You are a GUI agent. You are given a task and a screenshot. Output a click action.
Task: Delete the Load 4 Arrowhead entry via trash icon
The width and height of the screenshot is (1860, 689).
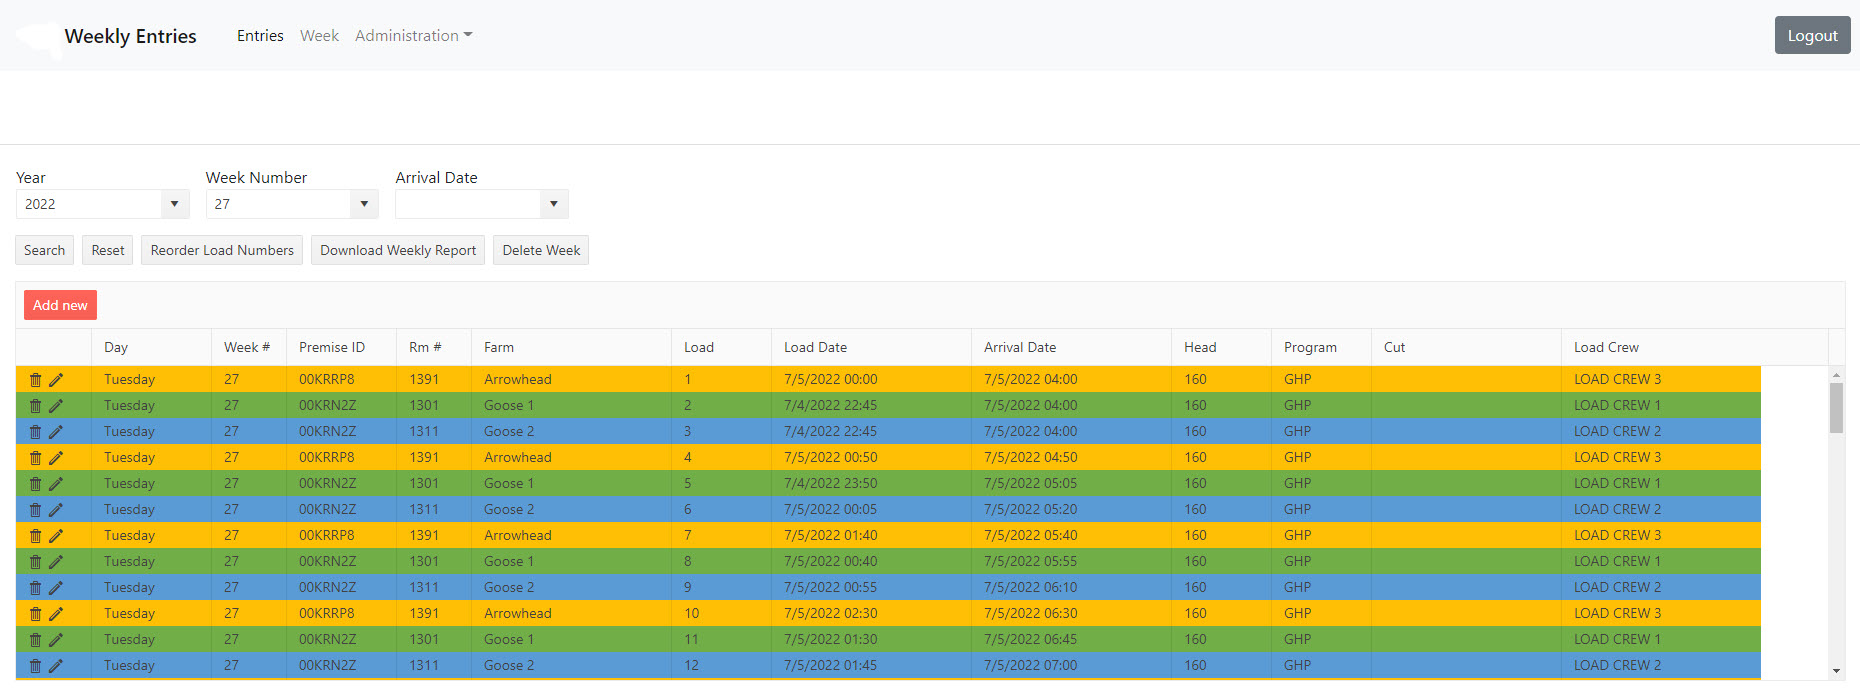tap(36, 458)
